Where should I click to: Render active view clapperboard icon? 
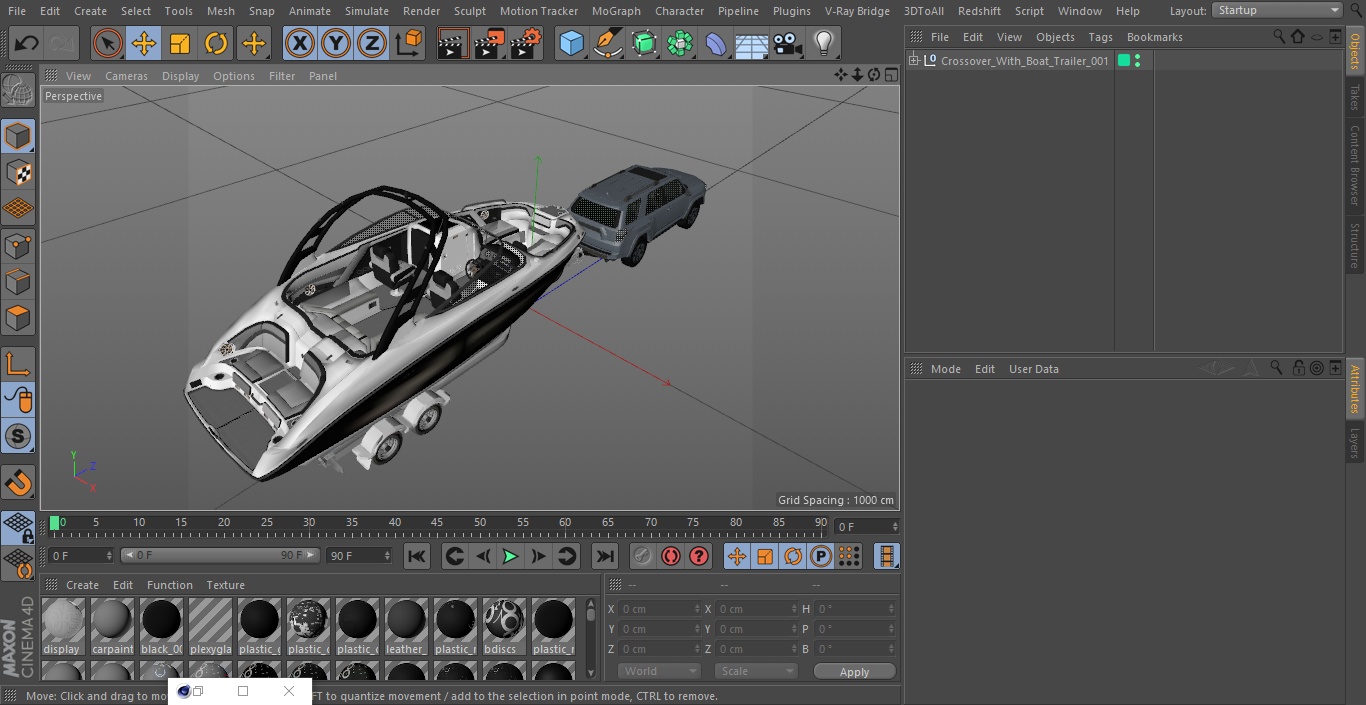tap(453, 43)
